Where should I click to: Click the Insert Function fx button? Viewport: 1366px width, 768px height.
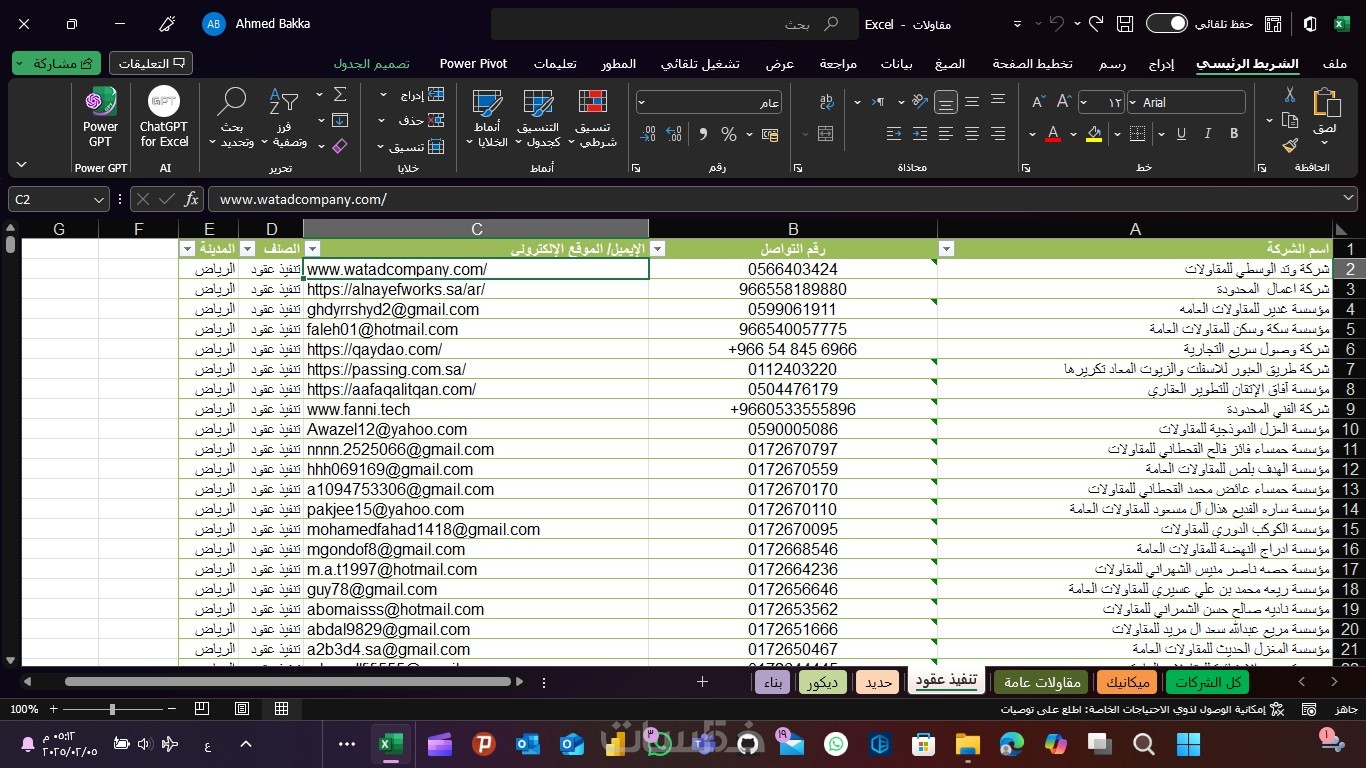click(x=191, y=199)
